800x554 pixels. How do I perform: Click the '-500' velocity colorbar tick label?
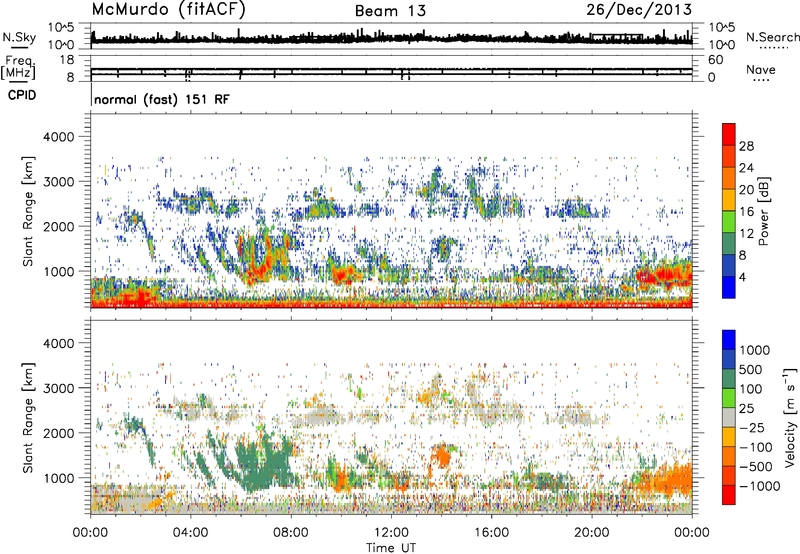point(755,467)
